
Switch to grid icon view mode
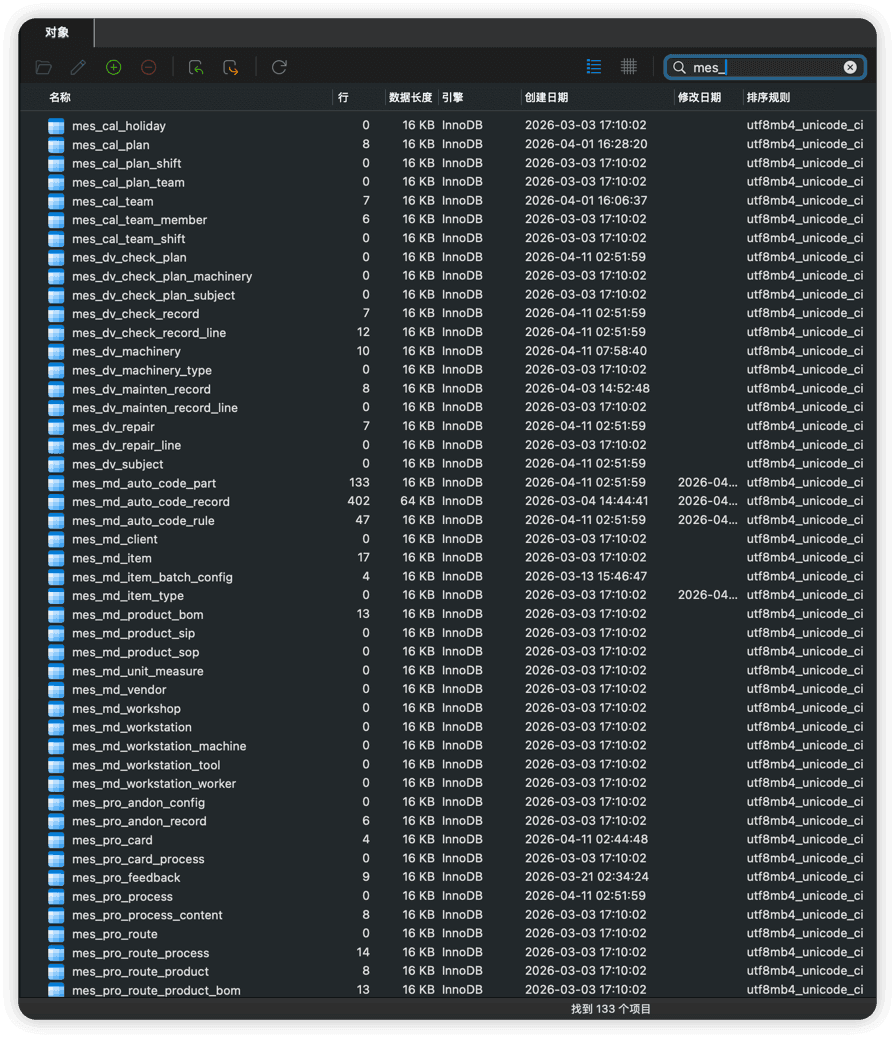pyautogui.click(x=629, y=67)
